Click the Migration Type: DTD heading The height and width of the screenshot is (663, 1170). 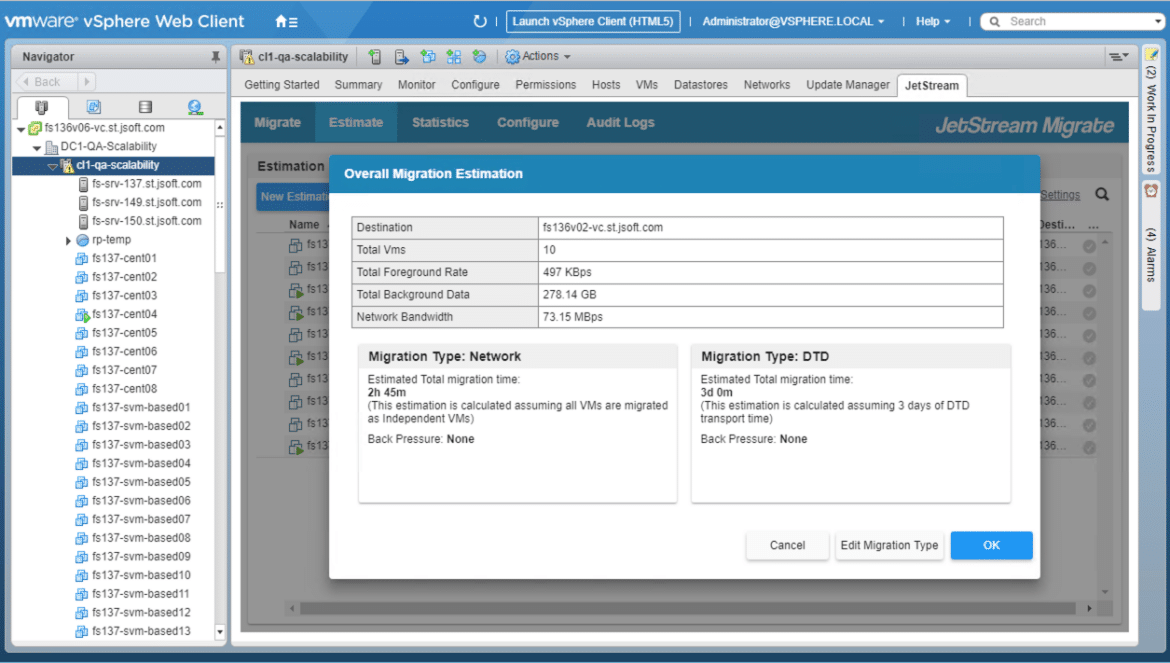pyautogui.click(x=765, y=356)
